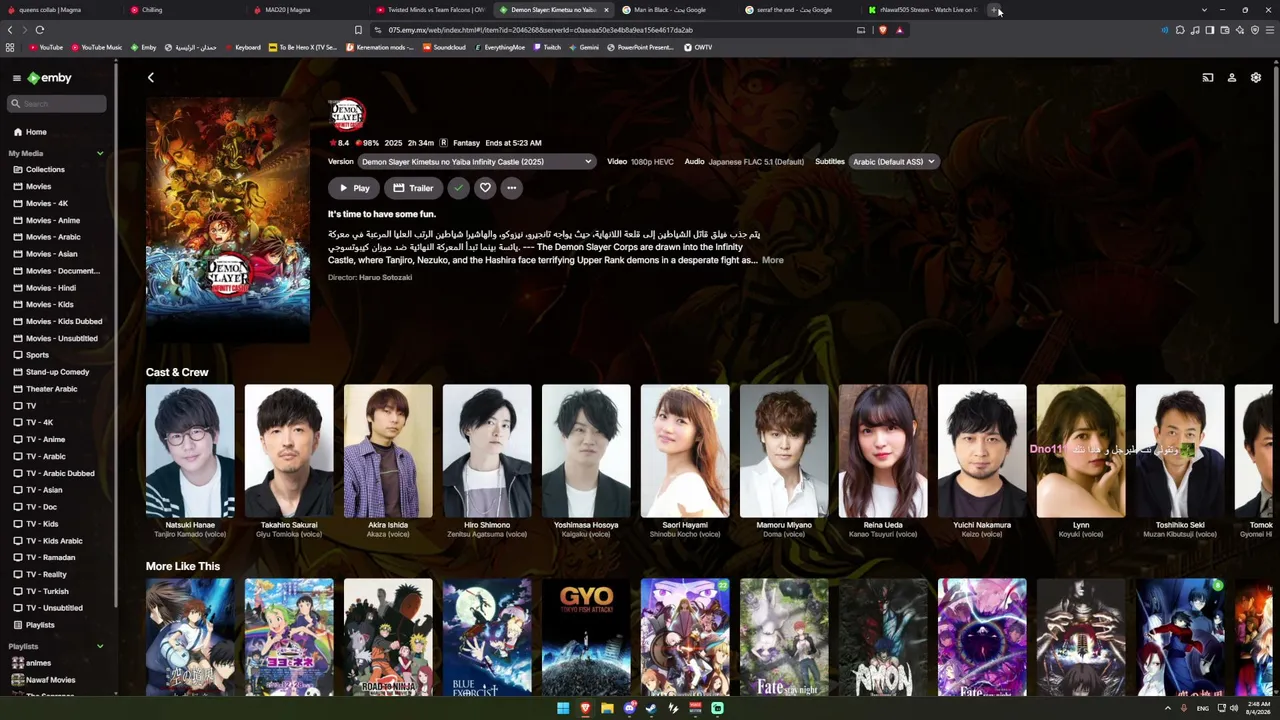
Task: Open Steam from the taskbar
Action: (651, 708)
